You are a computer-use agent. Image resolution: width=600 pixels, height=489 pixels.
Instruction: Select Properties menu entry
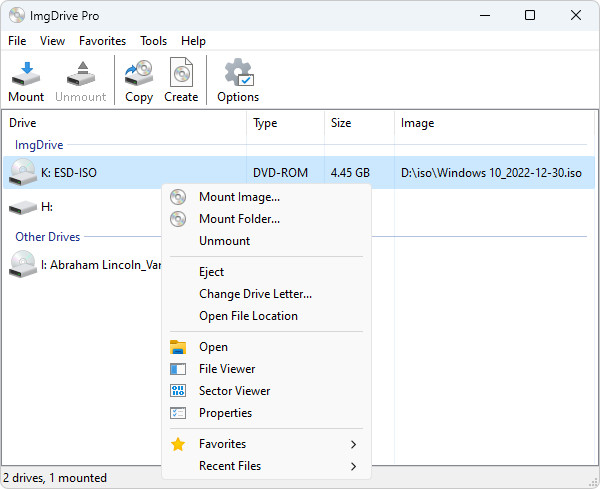point(225,413)
